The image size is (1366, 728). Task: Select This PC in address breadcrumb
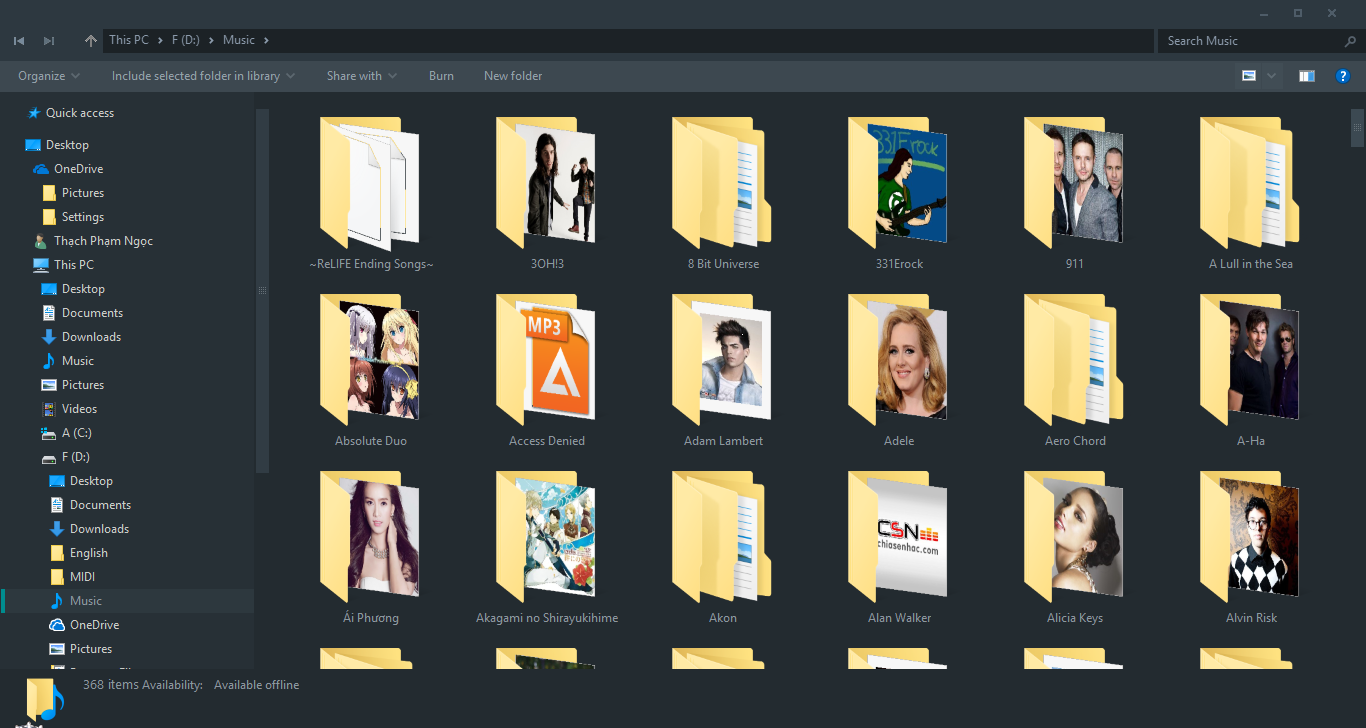pos(129,40)
